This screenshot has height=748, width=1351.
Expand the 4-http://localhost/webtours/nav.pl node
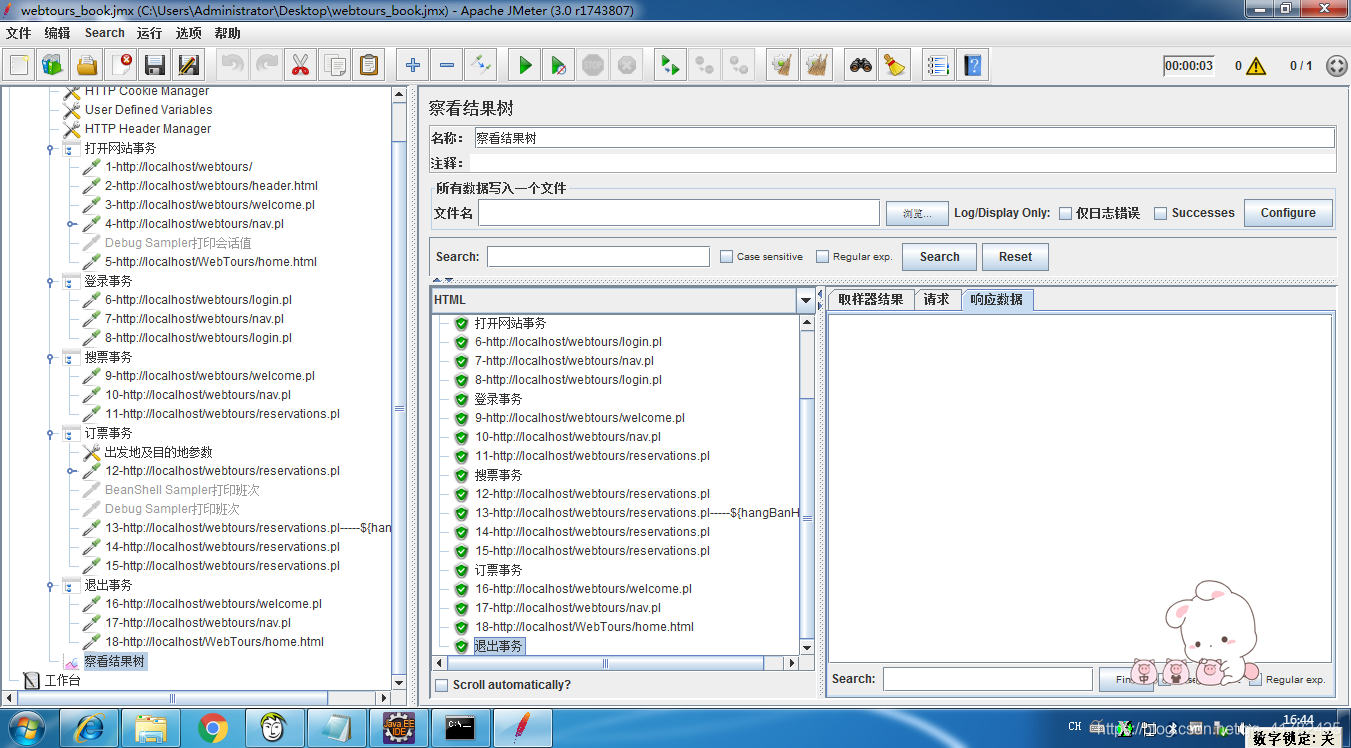(71, 224)
